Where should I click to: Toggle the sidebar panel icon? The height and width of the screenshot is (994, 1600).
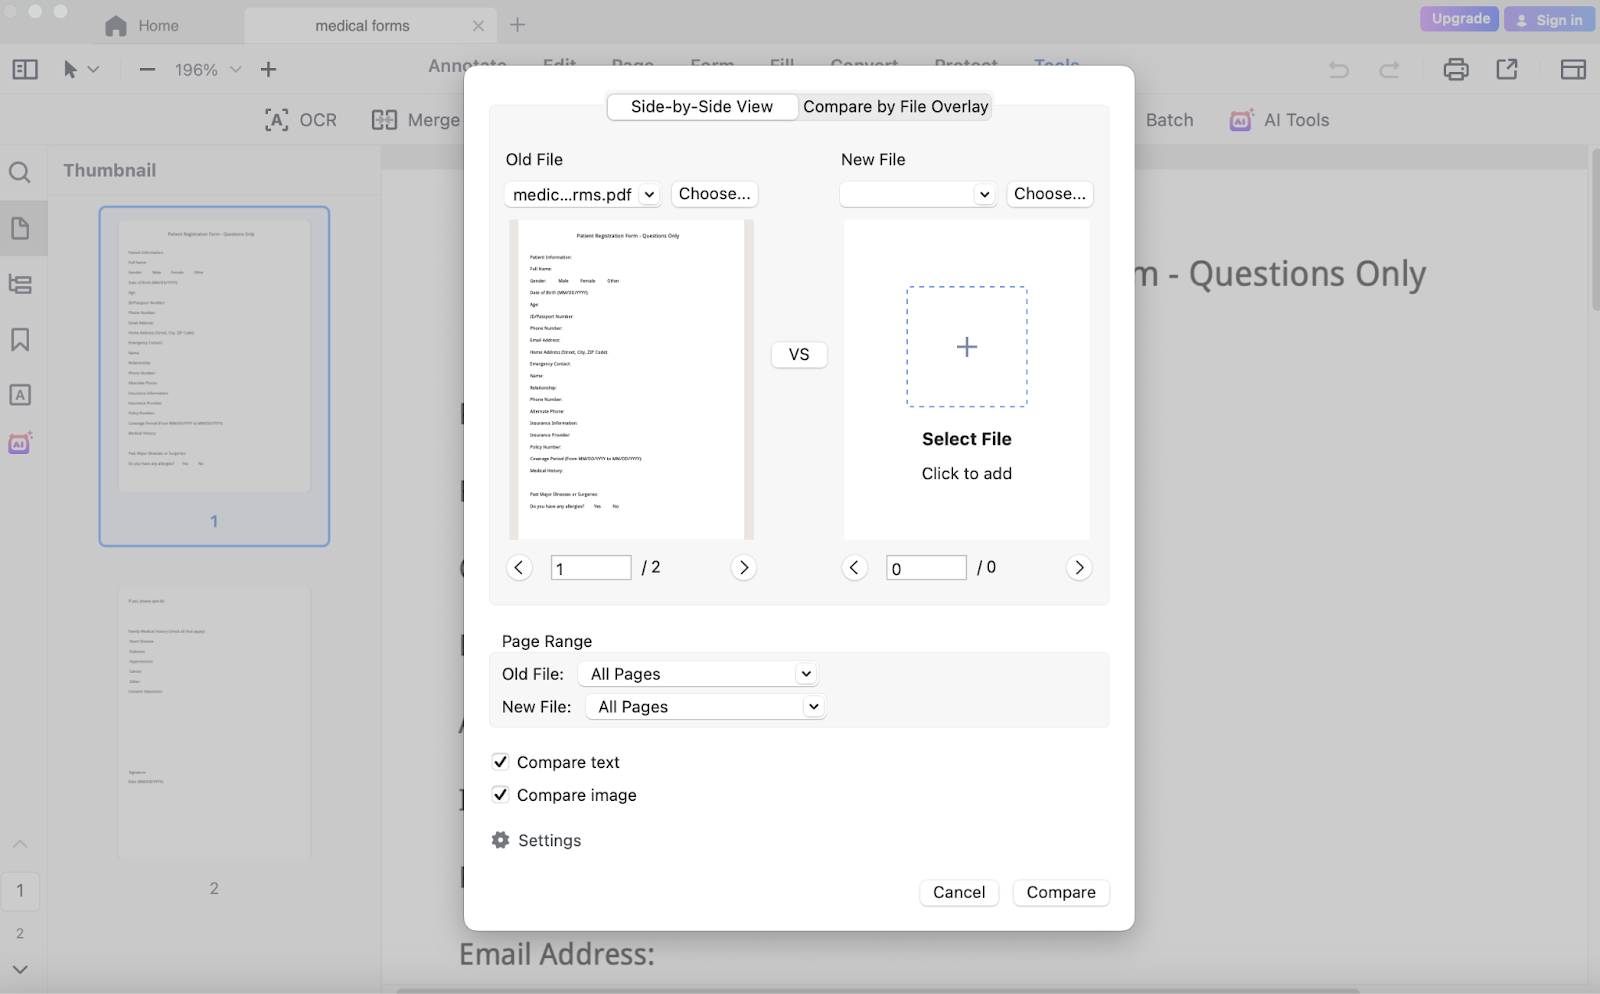(x=25, y=69)
